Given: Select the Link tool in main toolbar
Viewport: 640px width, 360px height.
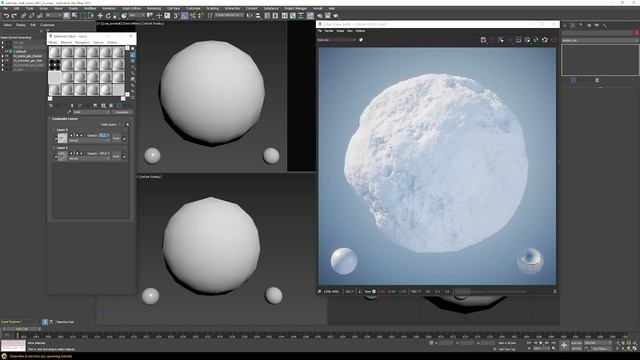Looking at the screenshot, I should (x=23, y=16).
